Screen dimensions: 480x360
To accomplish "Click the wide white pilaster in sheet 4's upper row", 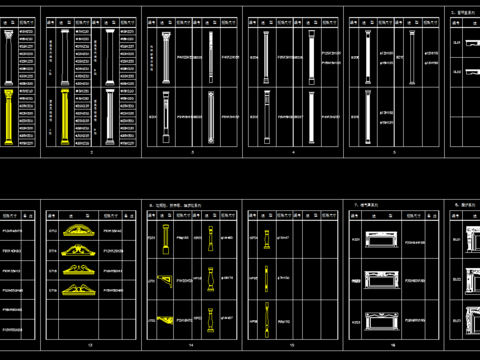I will tap(311, 57).
